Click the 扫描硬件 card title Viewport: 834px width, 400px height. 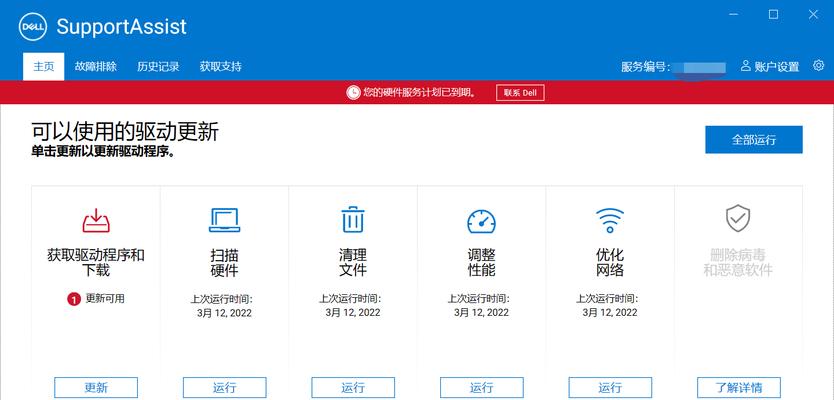(x=224, y=262)
